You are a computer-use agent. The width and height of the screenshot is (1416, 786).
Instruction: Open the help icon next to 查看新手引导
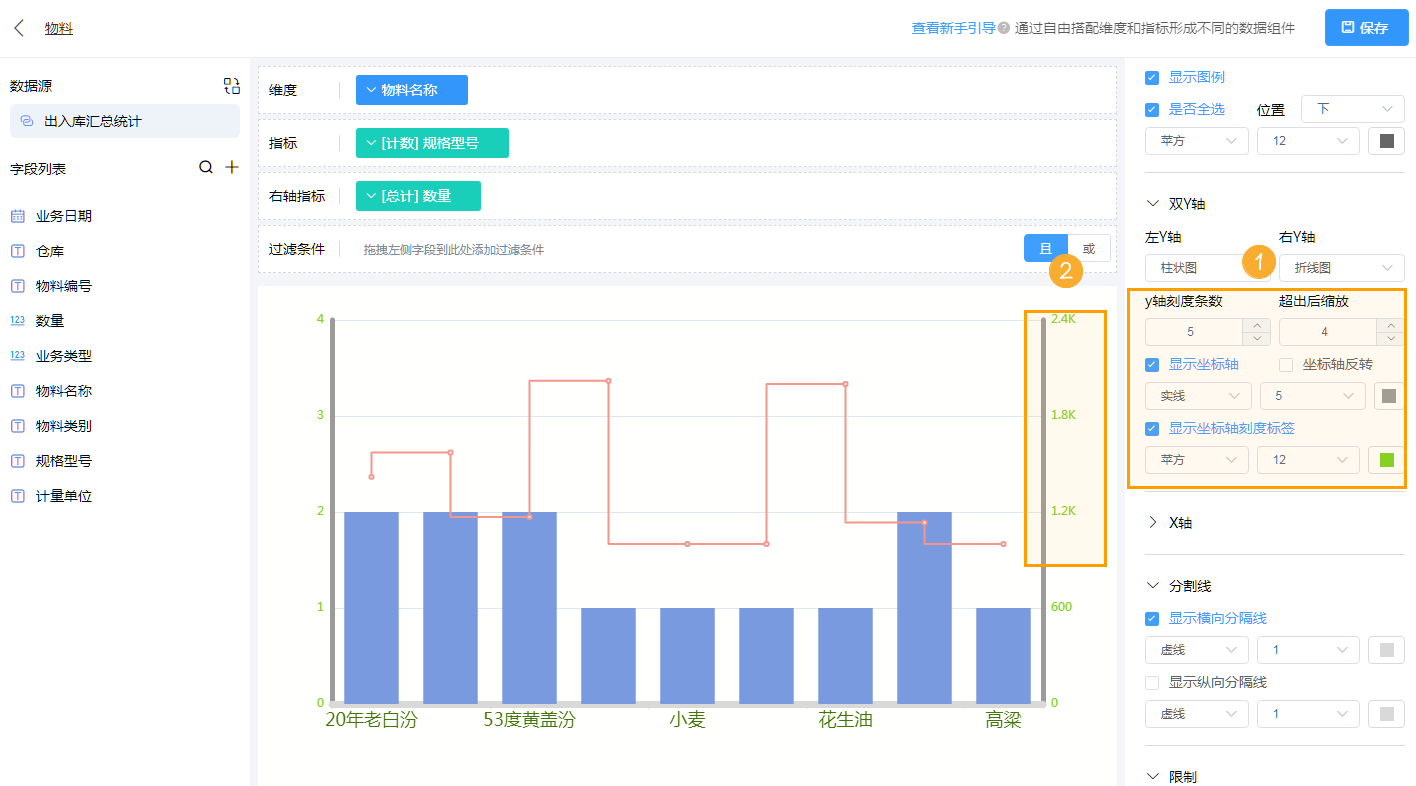point(1002,28)
